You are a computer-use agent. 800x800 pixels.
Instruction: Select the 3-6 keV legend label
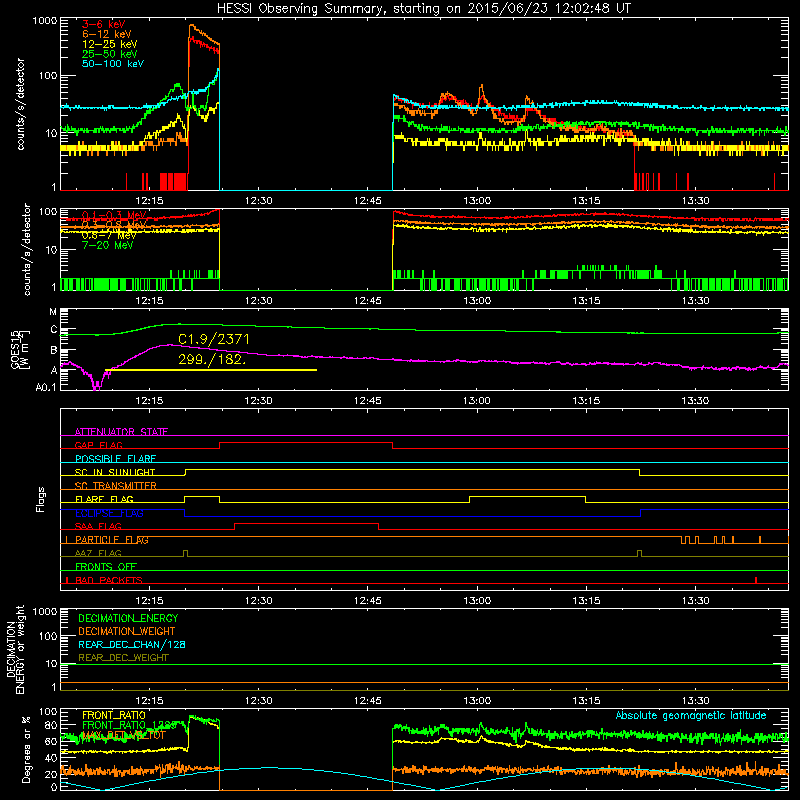(104, 24)
